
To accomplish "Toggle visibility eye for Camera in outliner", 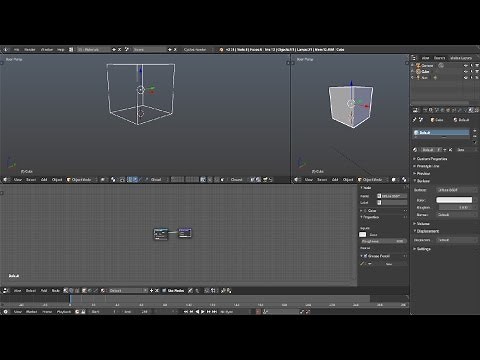I will (466, 66).
